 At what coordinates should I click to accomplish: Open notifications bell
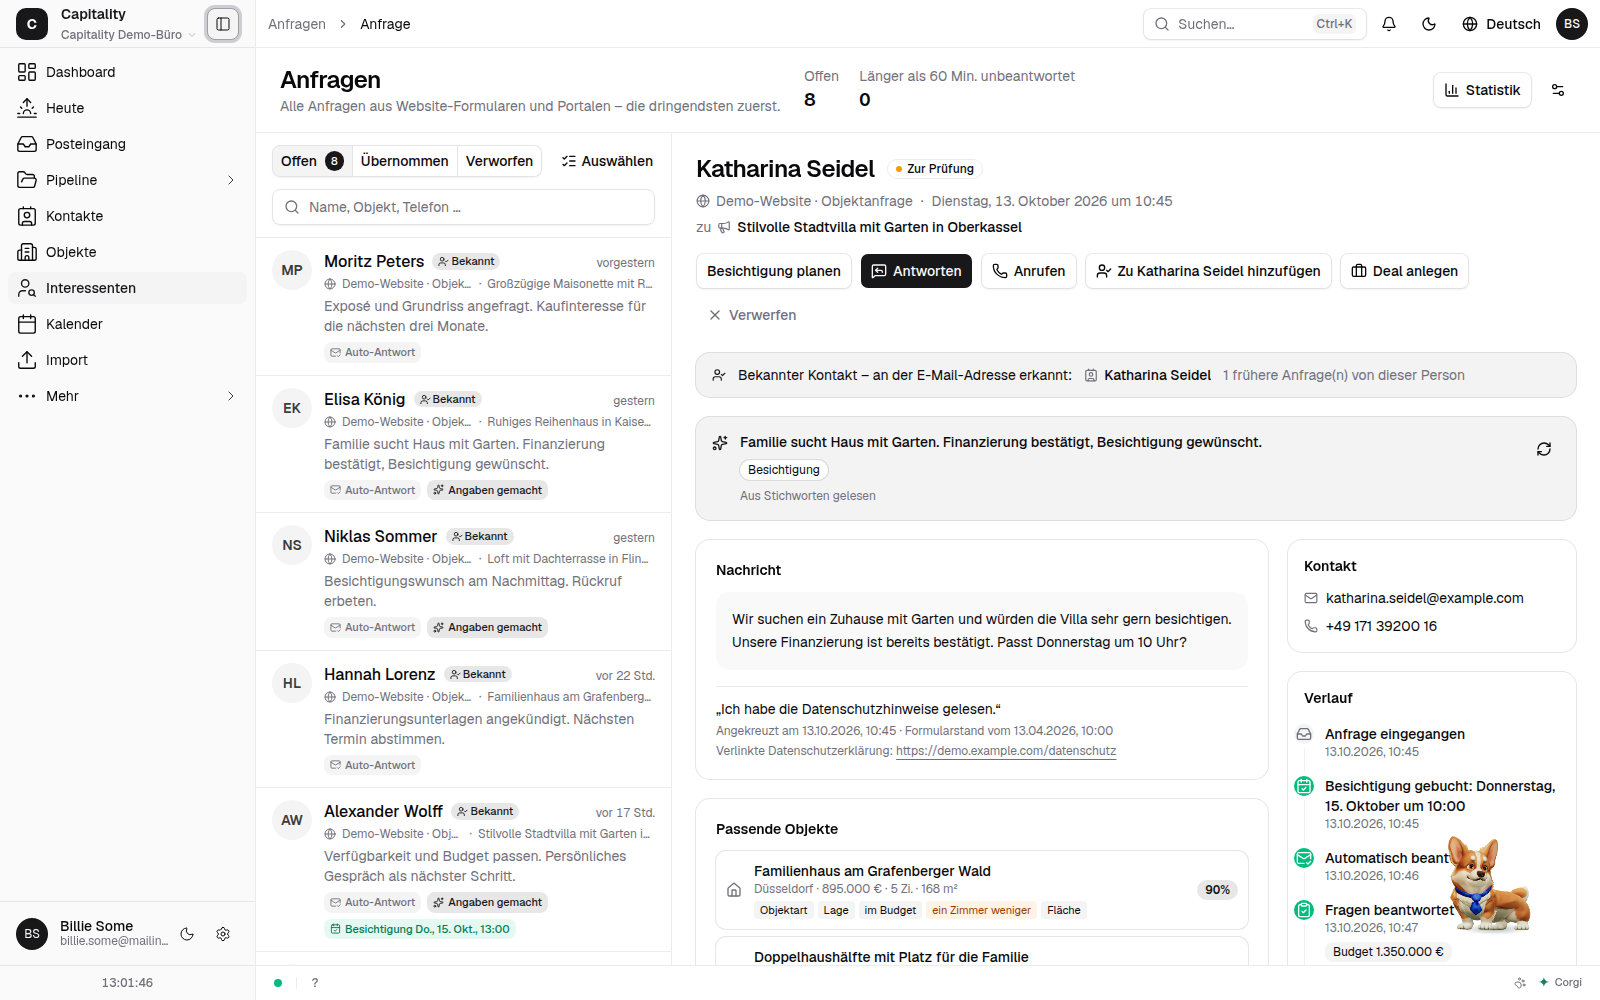1389,24
